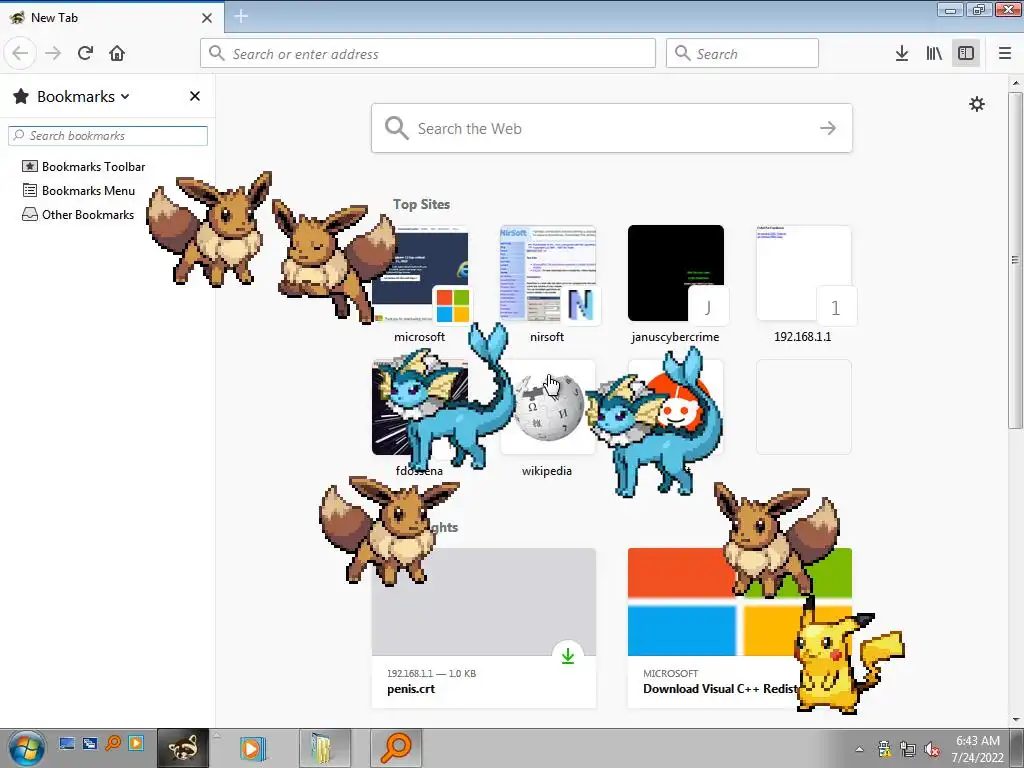The image size is (1024, 768).
Task: Open the Windows Start menu
Action: (26, 748)
